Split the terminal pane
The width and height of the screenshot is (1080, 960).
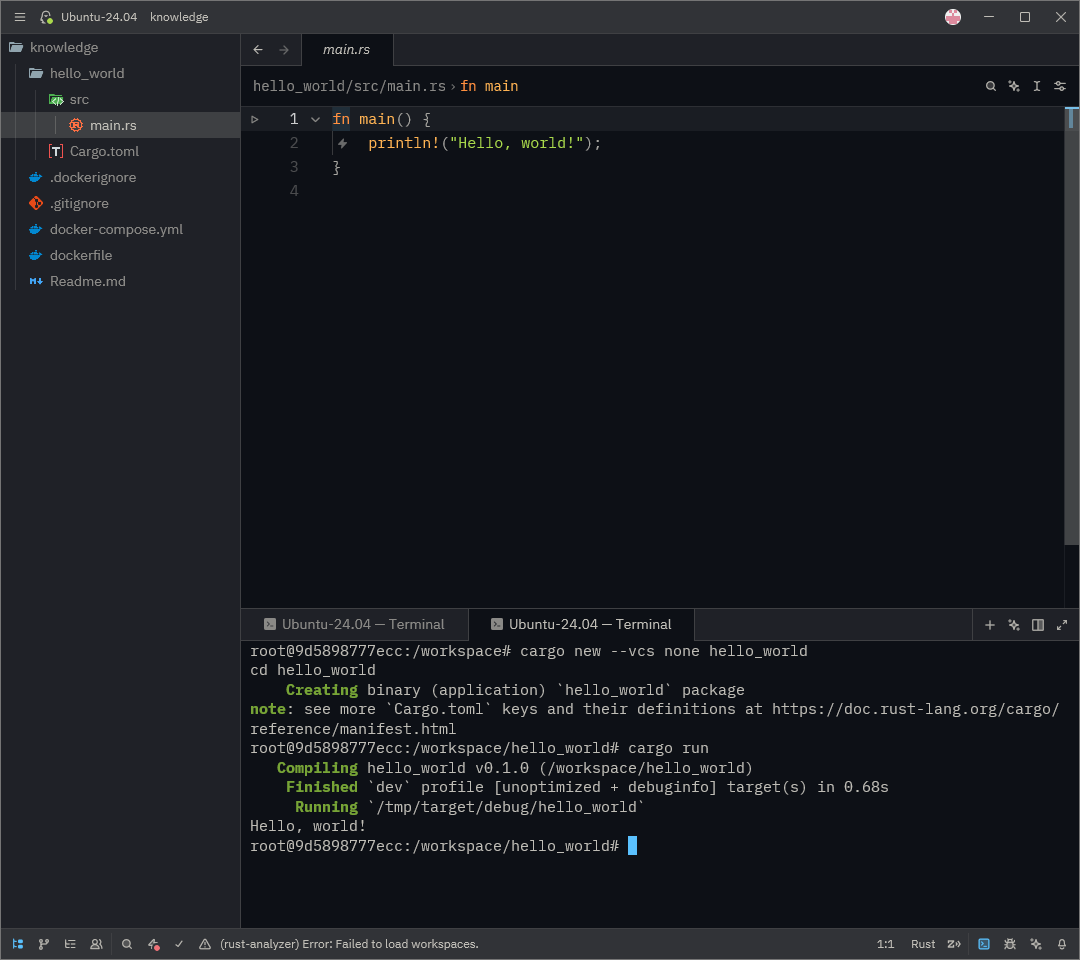coord(1038,625)
